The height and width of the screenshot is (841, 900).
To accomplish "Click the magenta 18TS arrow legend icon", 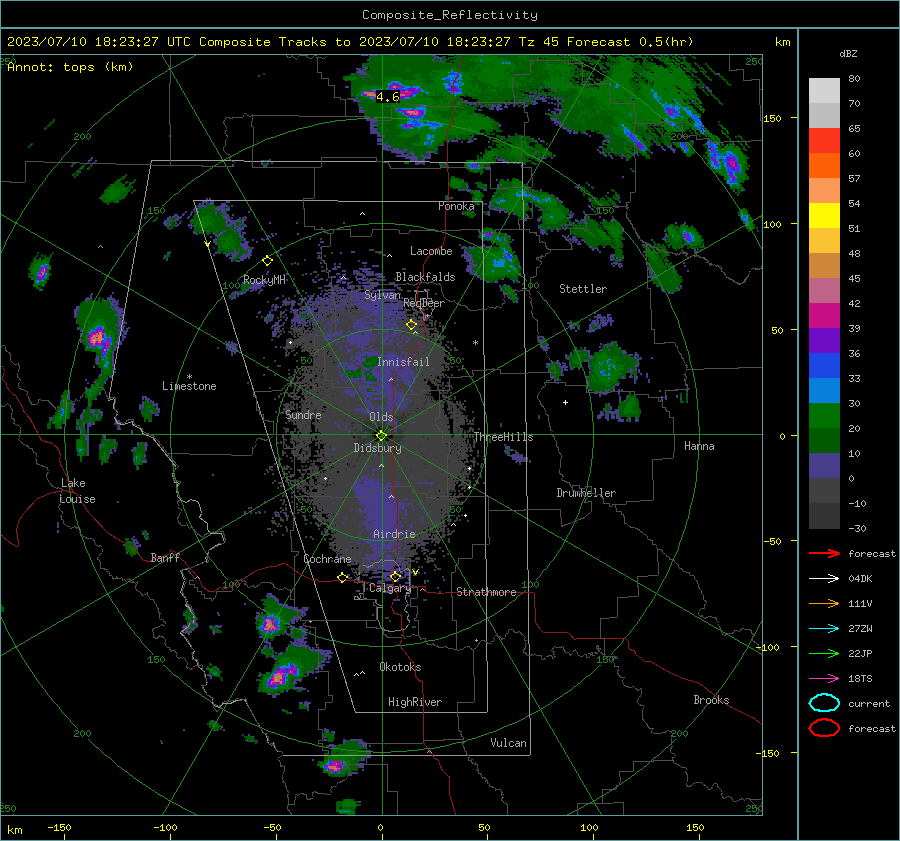I will click(824, 679).
